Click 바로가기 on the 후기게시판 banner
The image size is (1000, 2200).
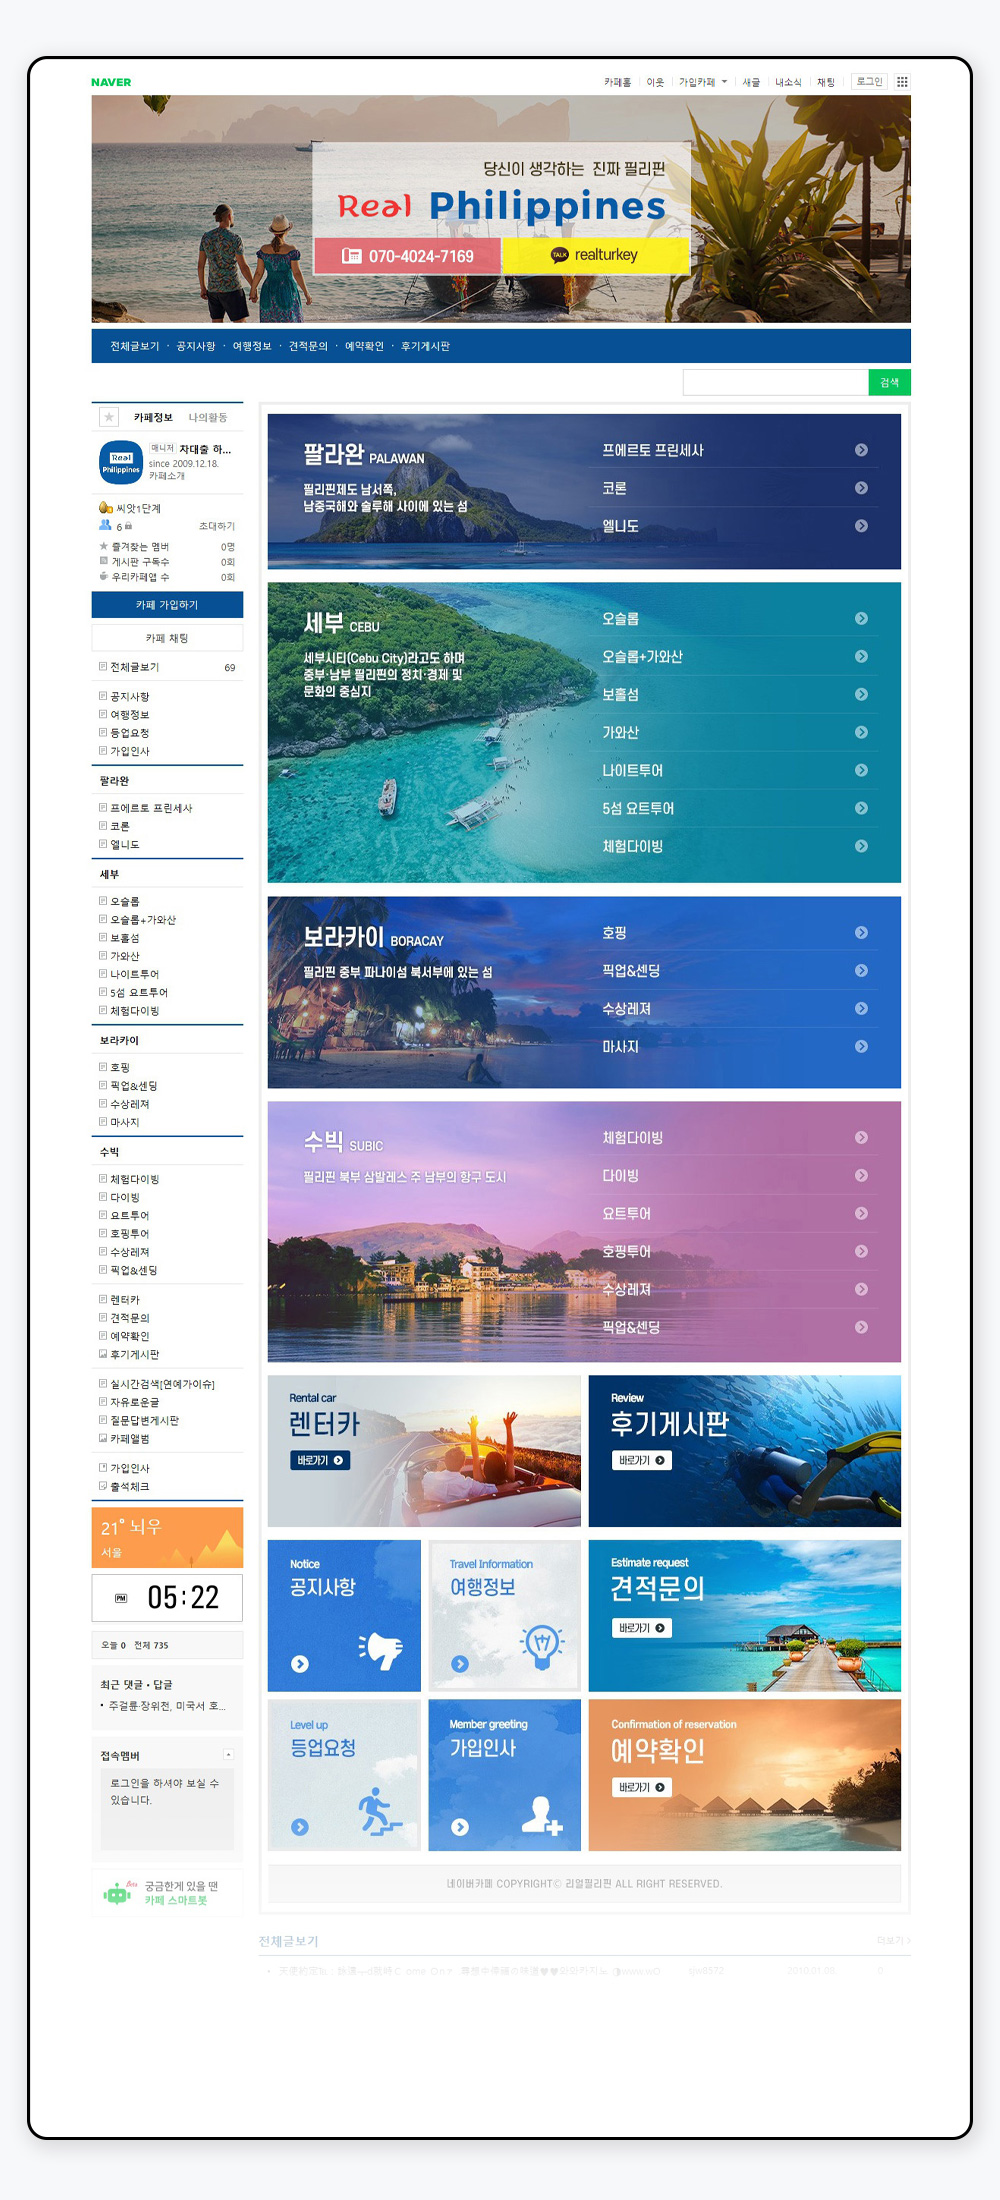[641, 1460]
